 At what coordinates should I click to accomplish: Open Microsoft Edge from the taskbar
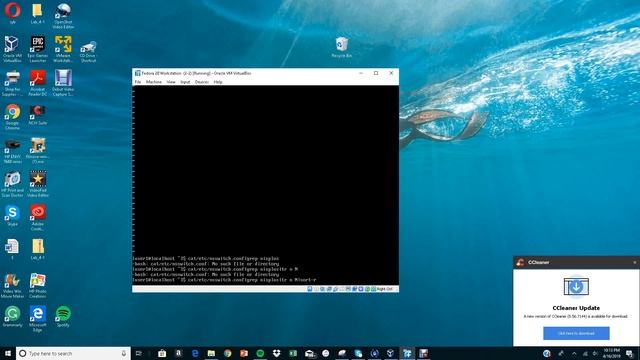click(195, 353)
